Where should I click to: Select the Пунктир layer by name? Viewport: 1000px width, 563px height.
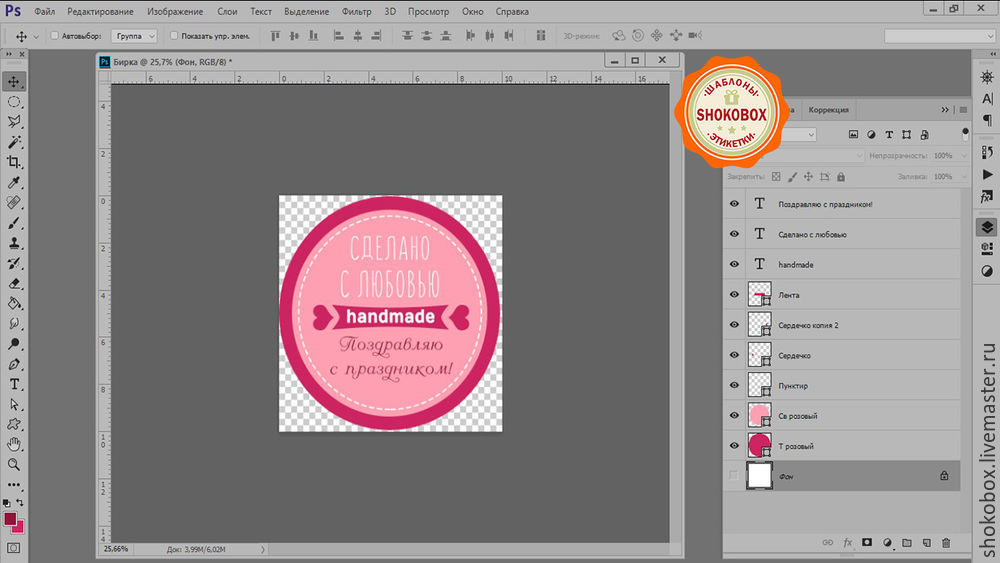point(793,386)
